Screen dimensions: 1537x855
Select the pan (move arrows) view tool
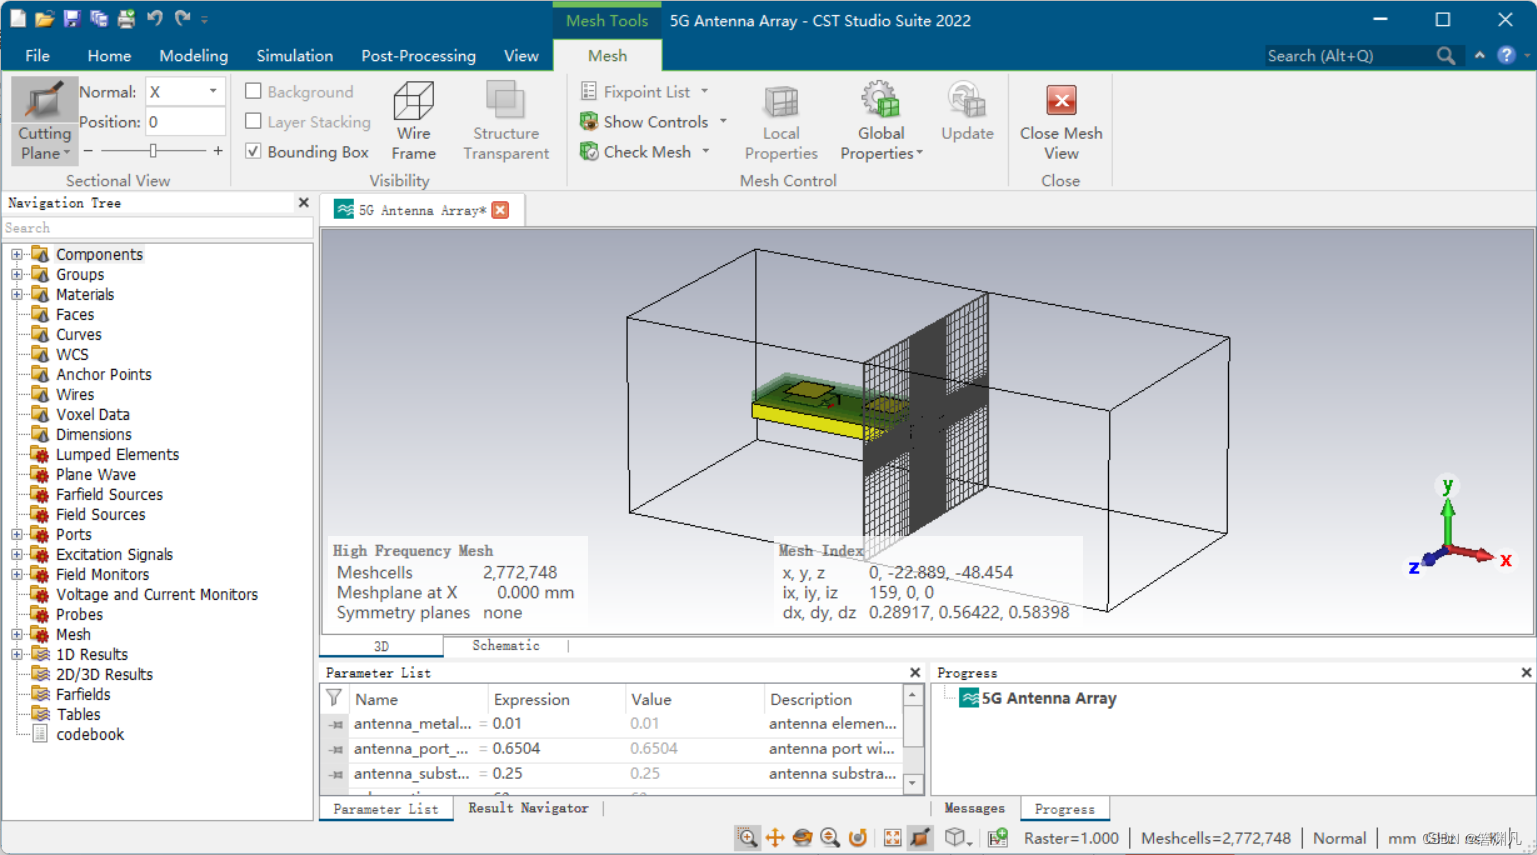coord(775,838)
